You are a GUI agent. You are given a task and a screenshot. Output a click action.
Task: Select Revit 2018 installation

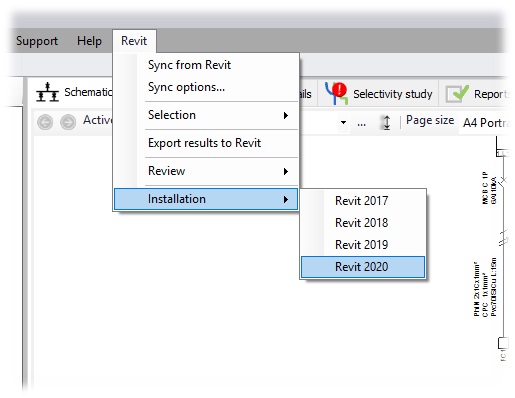362,223
